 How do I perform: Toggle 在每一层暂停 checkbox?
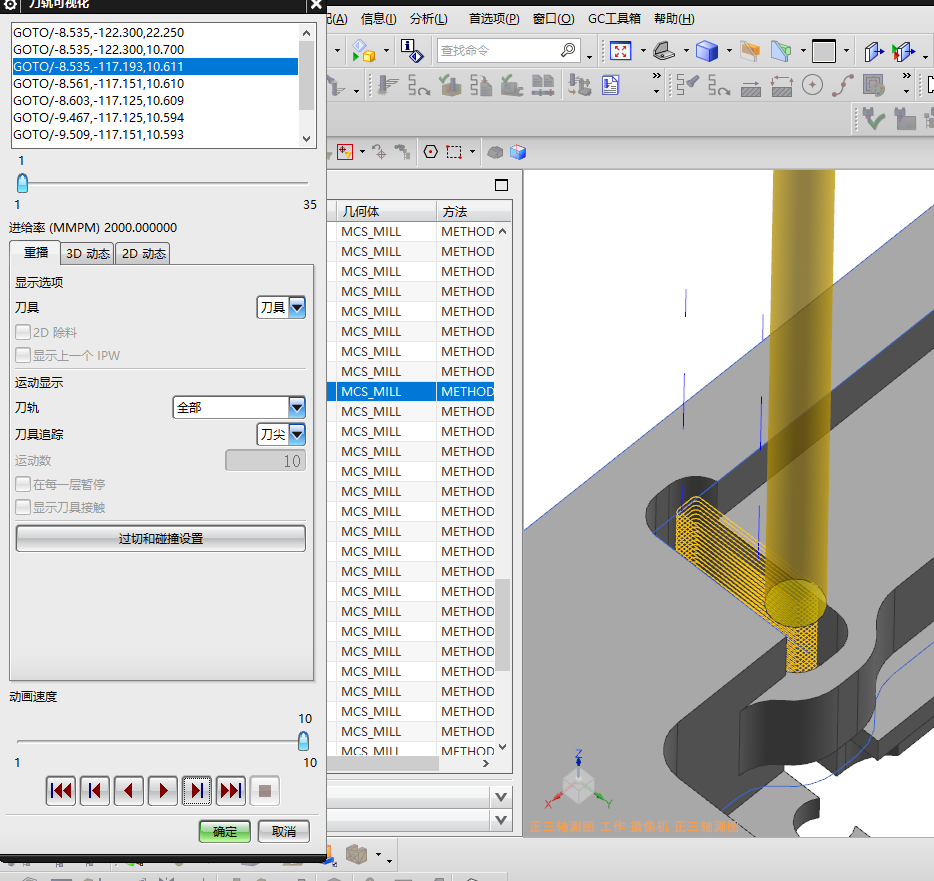point(23,484)
